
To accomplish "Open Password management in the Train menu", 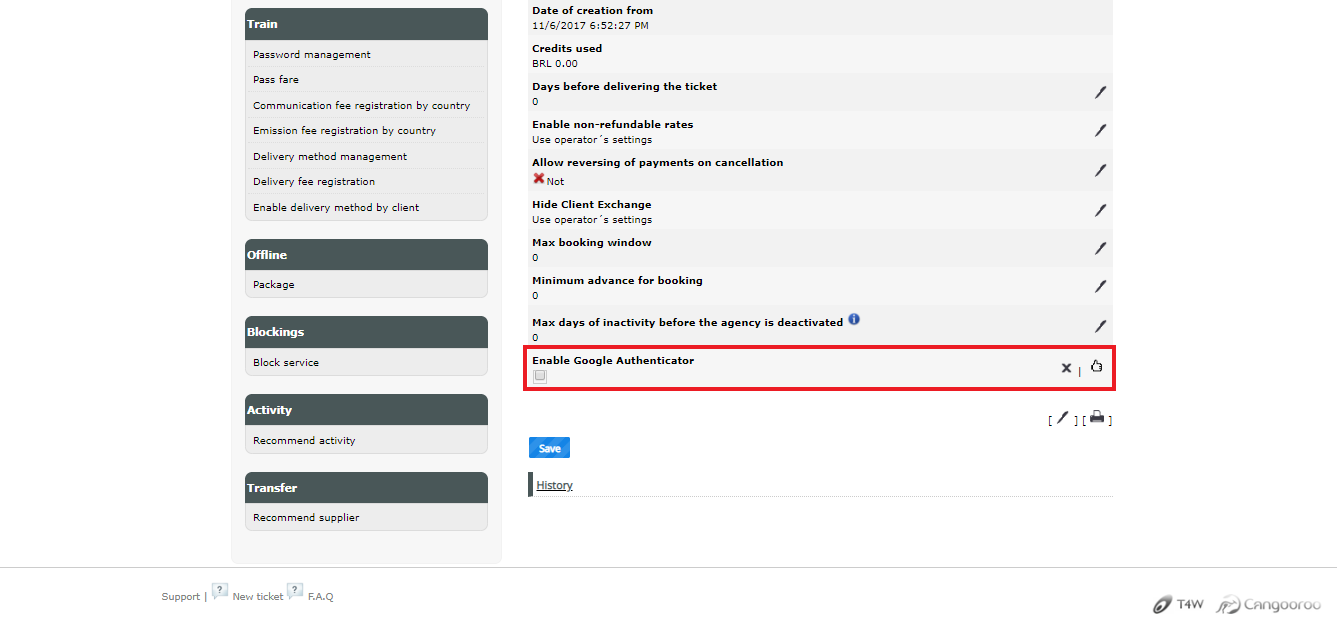I will point(312,55).
